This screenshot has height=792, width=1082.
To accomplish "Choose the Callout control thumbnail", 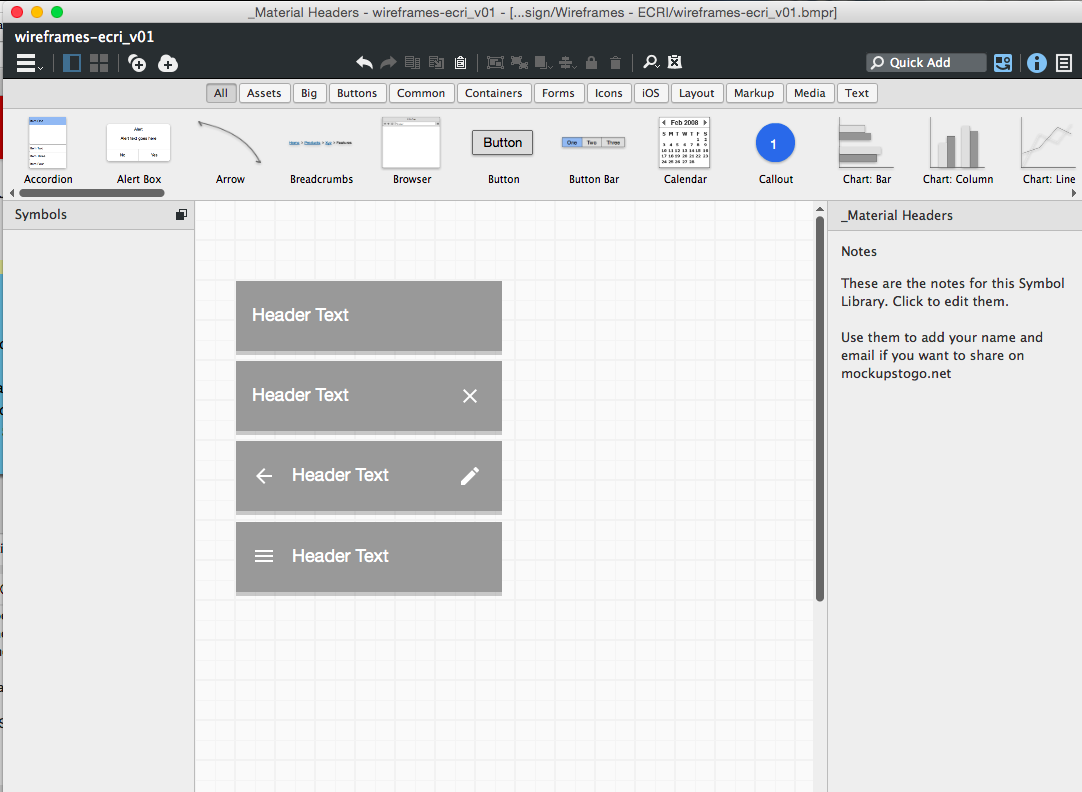I will (776, 151).
